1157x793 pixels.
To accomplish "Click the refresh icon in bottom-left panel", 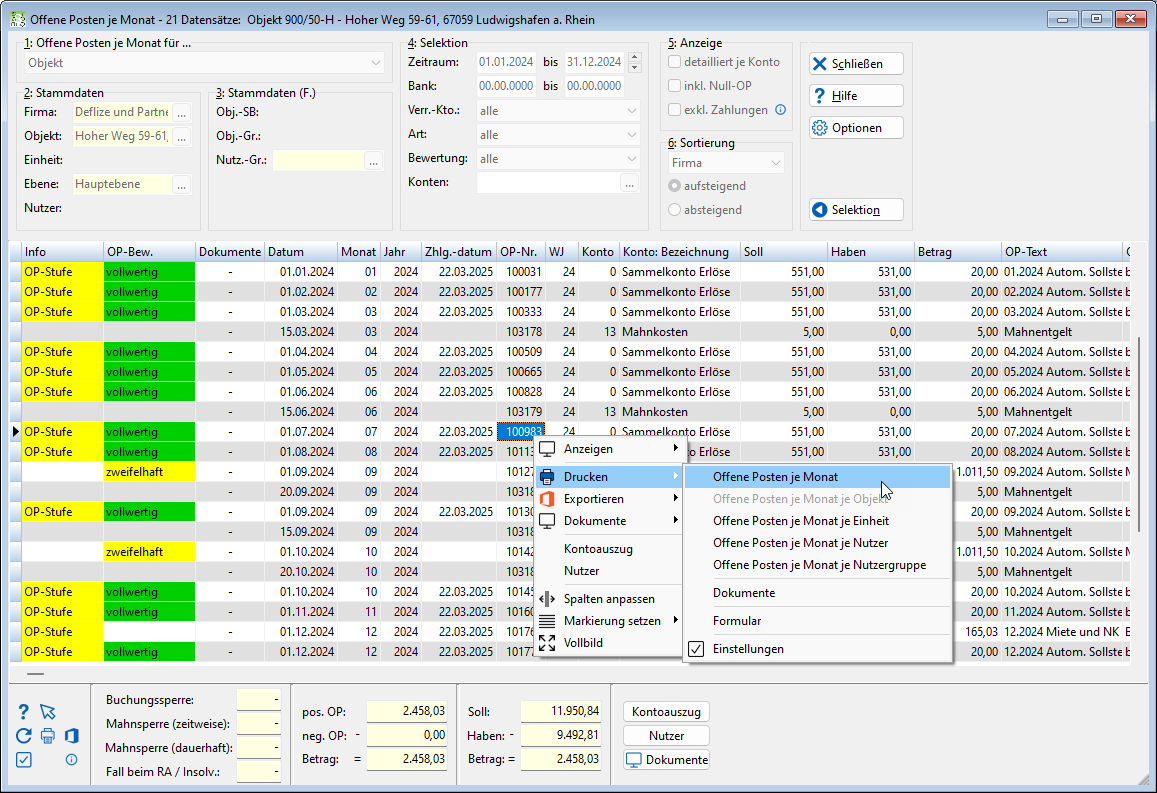I will click(24, 735).
